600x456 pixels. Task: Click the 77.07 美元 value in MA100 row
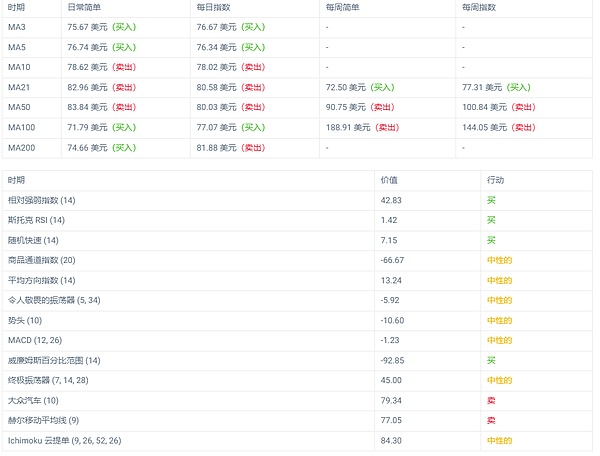pos(217,127)
